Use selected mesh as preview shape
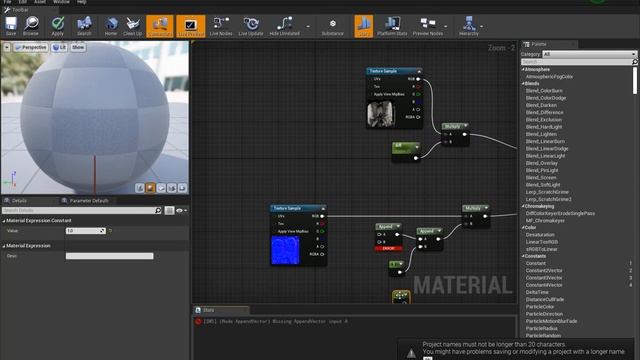 tap(182, 188)
